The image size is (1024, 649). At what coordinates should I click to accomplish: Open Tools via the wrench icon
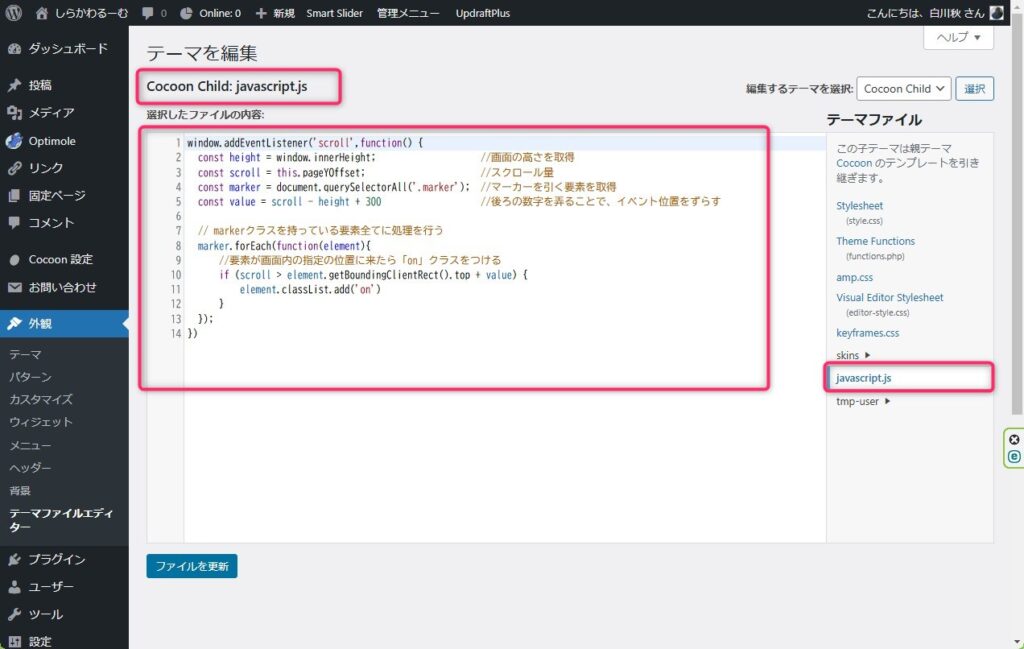[x=15, y=614]
